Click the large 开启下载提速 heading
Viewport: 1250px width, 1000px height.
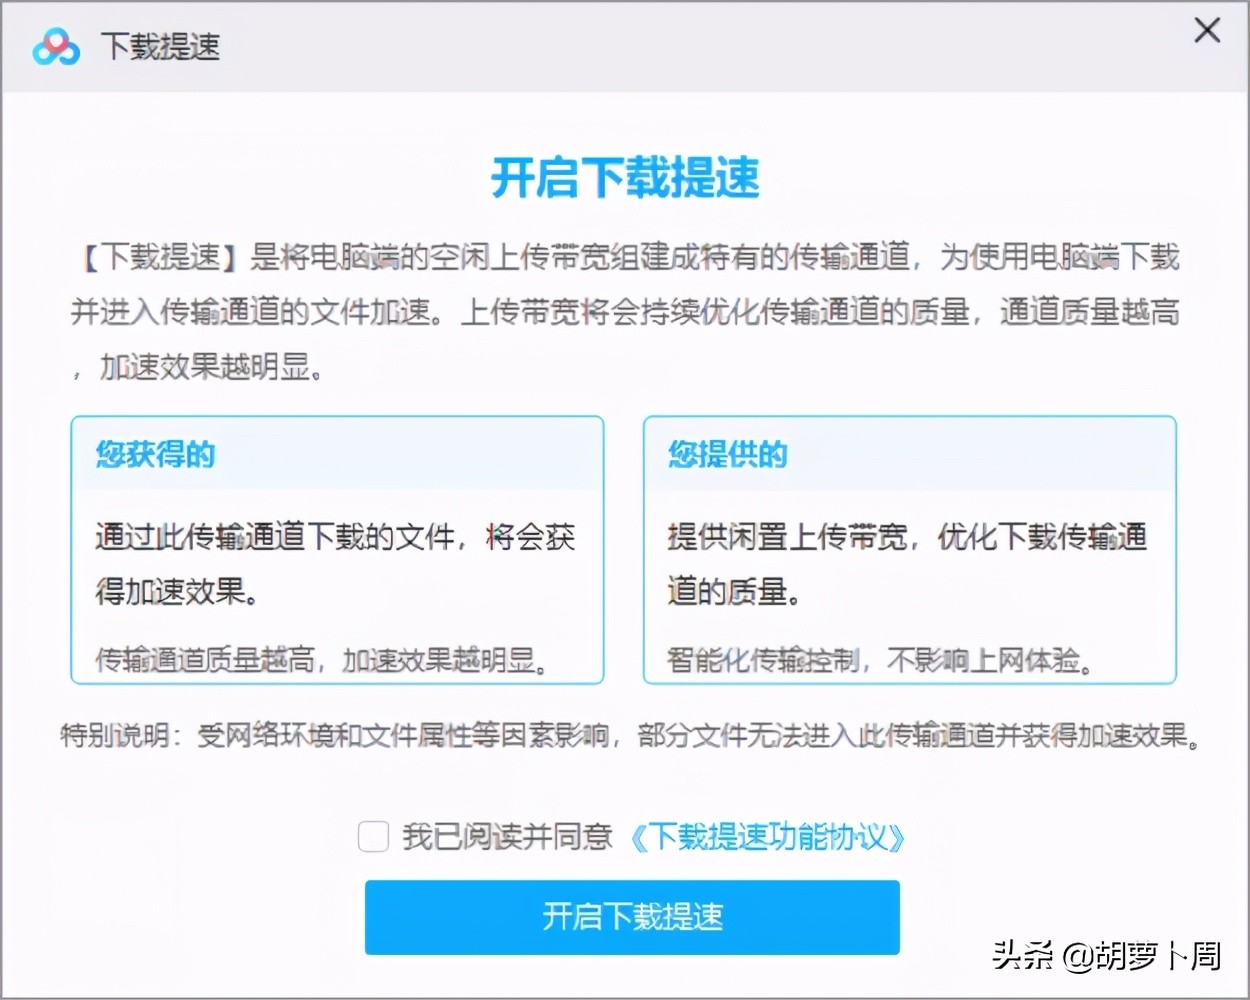tap(625, 178)
